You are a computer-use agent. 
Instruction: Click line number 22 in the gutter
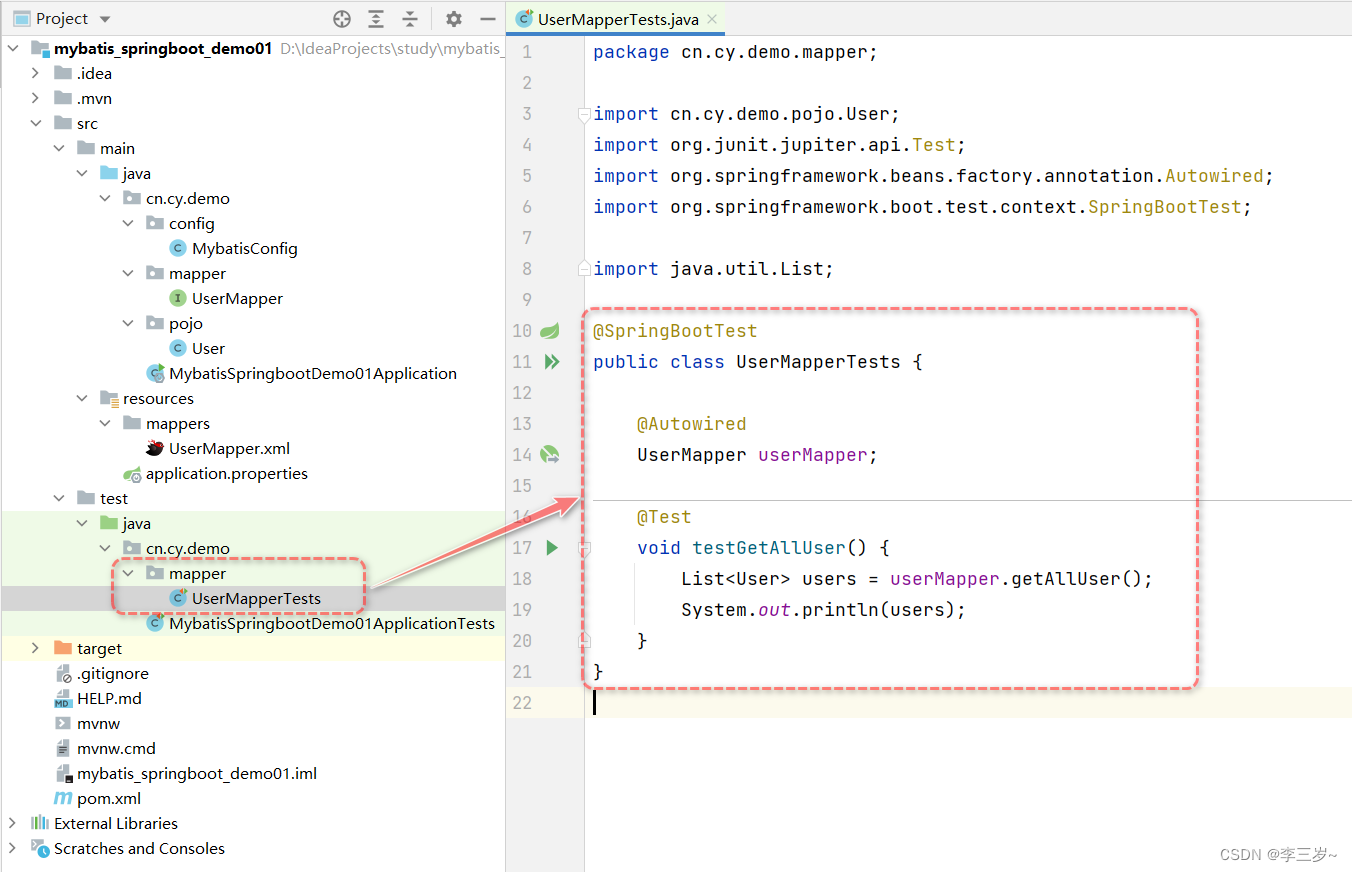(x=522, y=703)
